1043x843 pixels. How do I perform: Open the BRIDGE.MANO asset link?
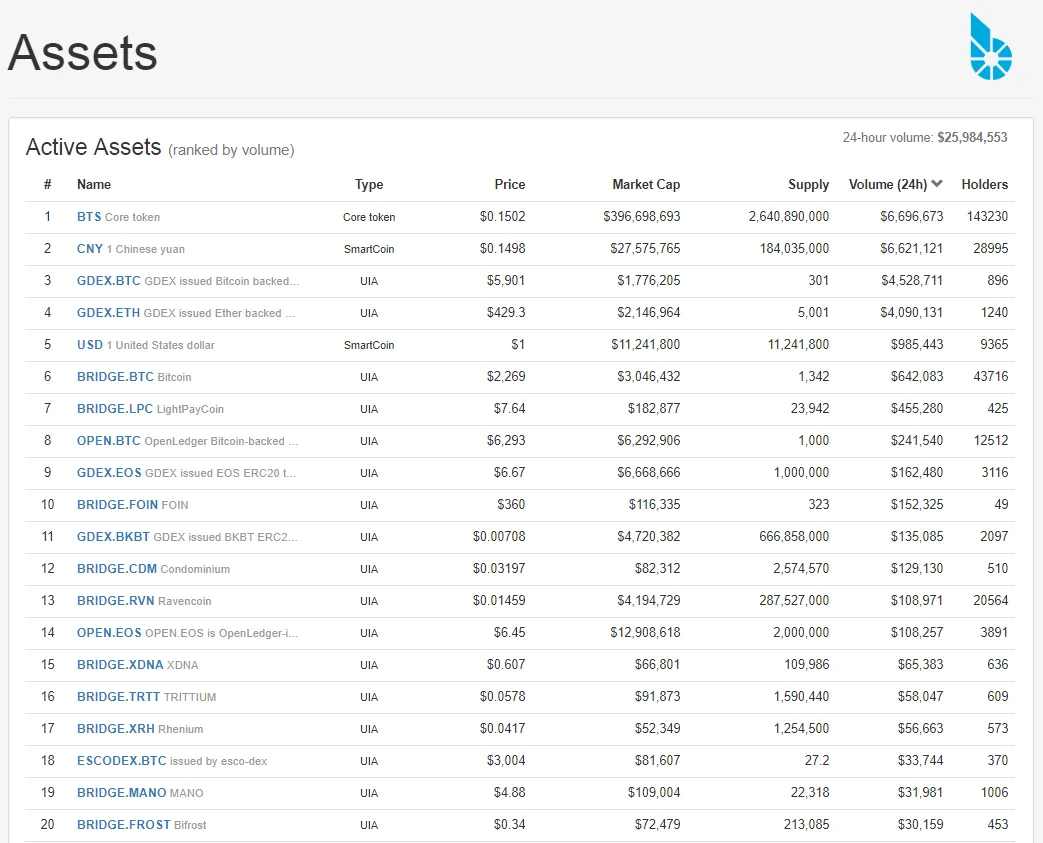tap(122, 792)
